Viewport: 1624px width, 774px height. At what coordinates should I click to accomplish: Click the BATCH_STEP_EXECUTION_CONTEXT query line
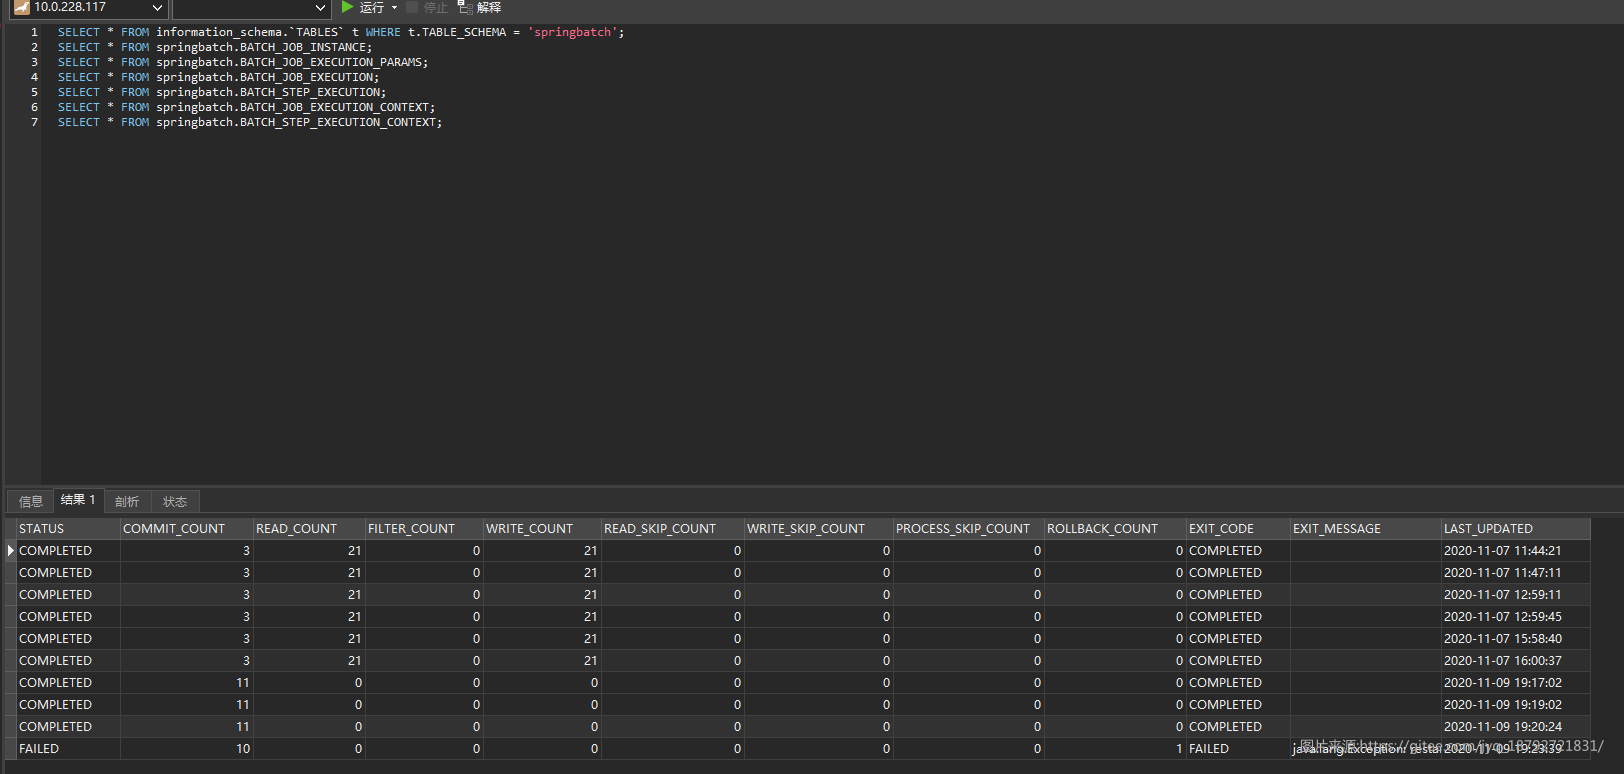(249, 122)
